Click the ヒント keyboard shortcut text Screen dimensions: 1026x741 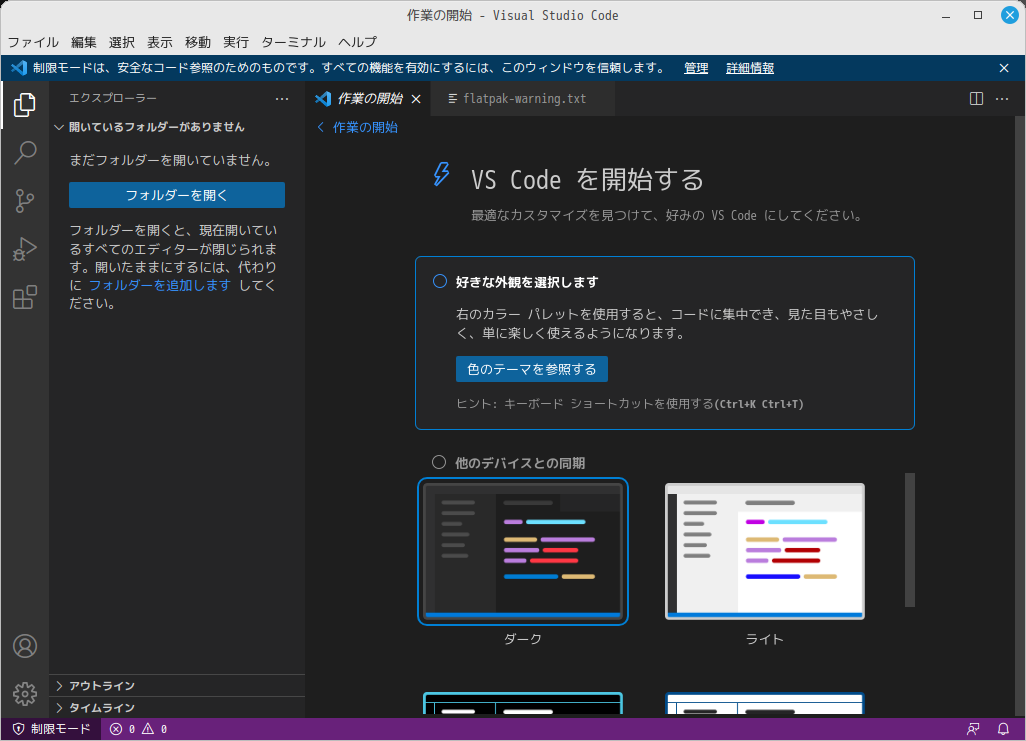click(629, 404)
